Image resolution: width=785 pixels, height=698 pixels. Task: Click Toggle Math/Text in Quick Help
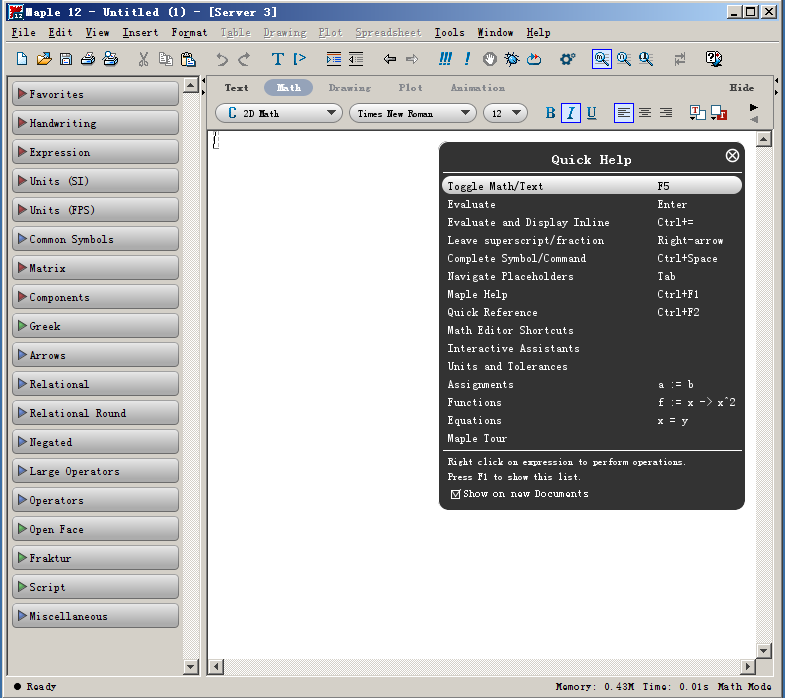tap(592, 186)
